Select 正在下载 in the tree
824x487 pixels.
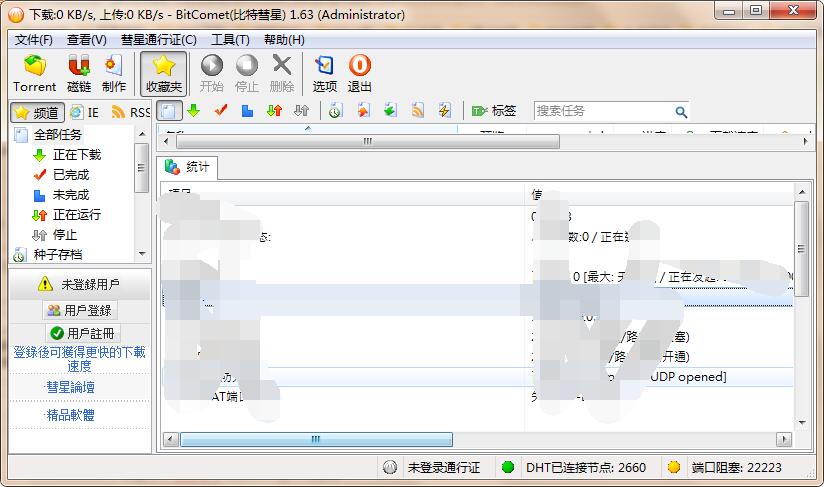tap(77, 155)
